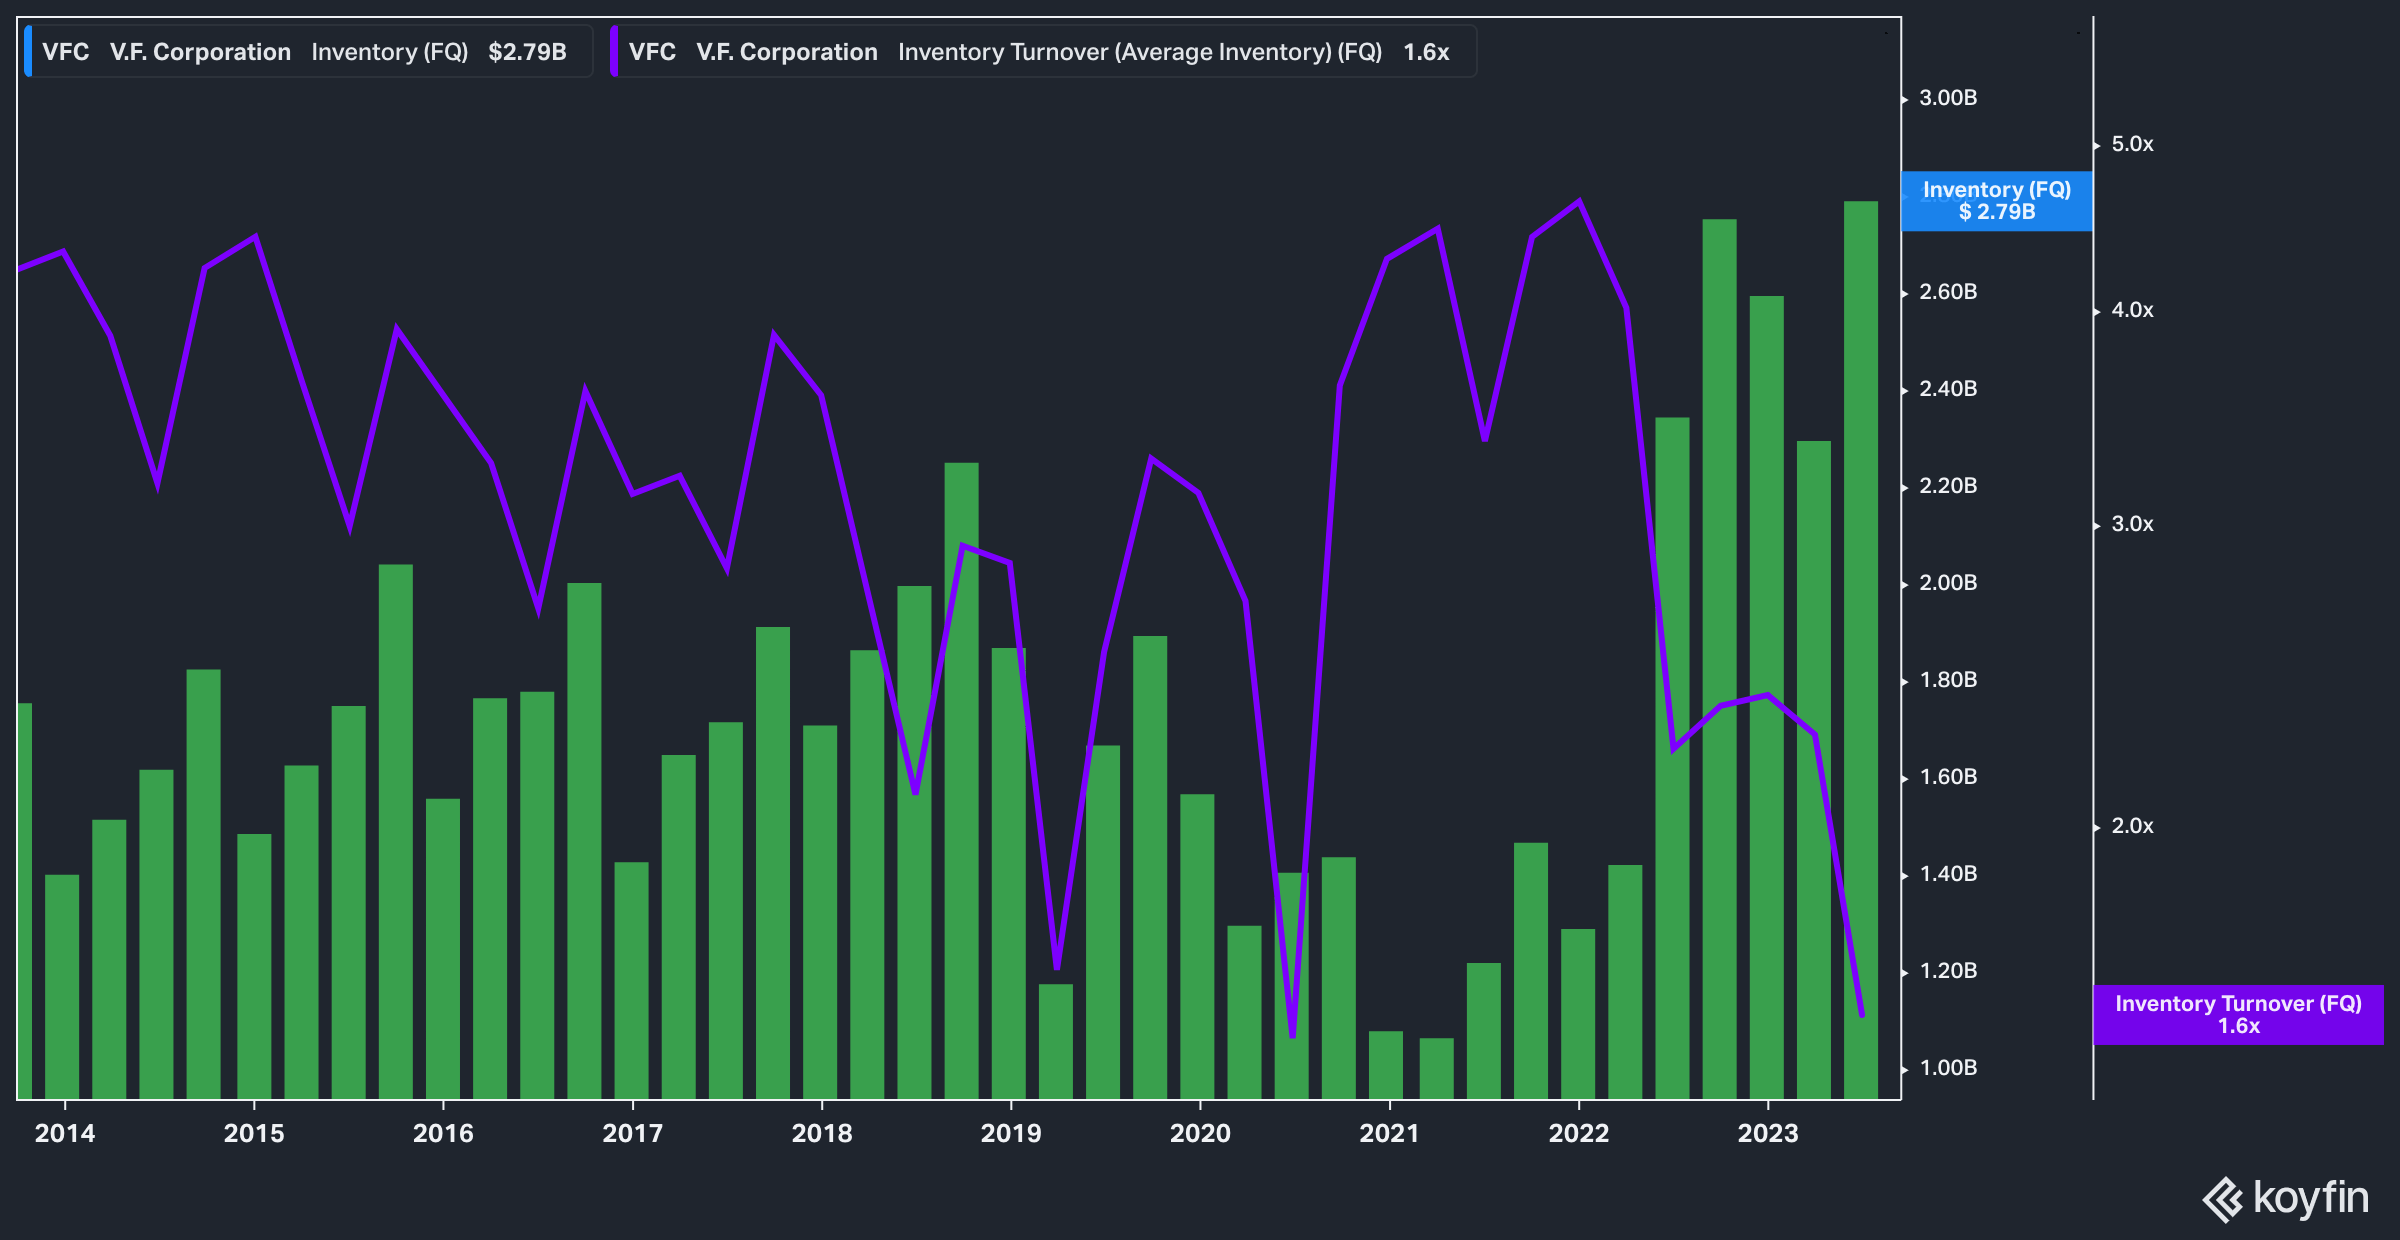The height and width of the screenshot is (1240, 2400).
Task: Click the purple Inventory Turnover (FQ) 1.6x badge
Action: click(x=2237, y=1015)
